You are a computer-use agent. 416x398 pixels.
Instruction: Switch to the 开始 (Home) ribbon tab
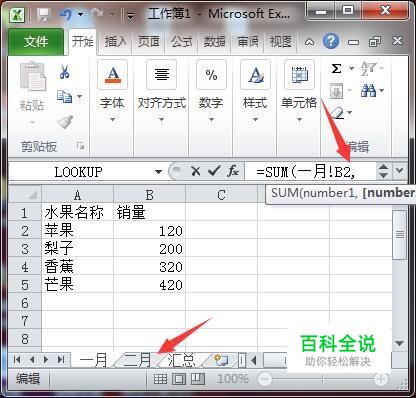click(x=83, y=42)
